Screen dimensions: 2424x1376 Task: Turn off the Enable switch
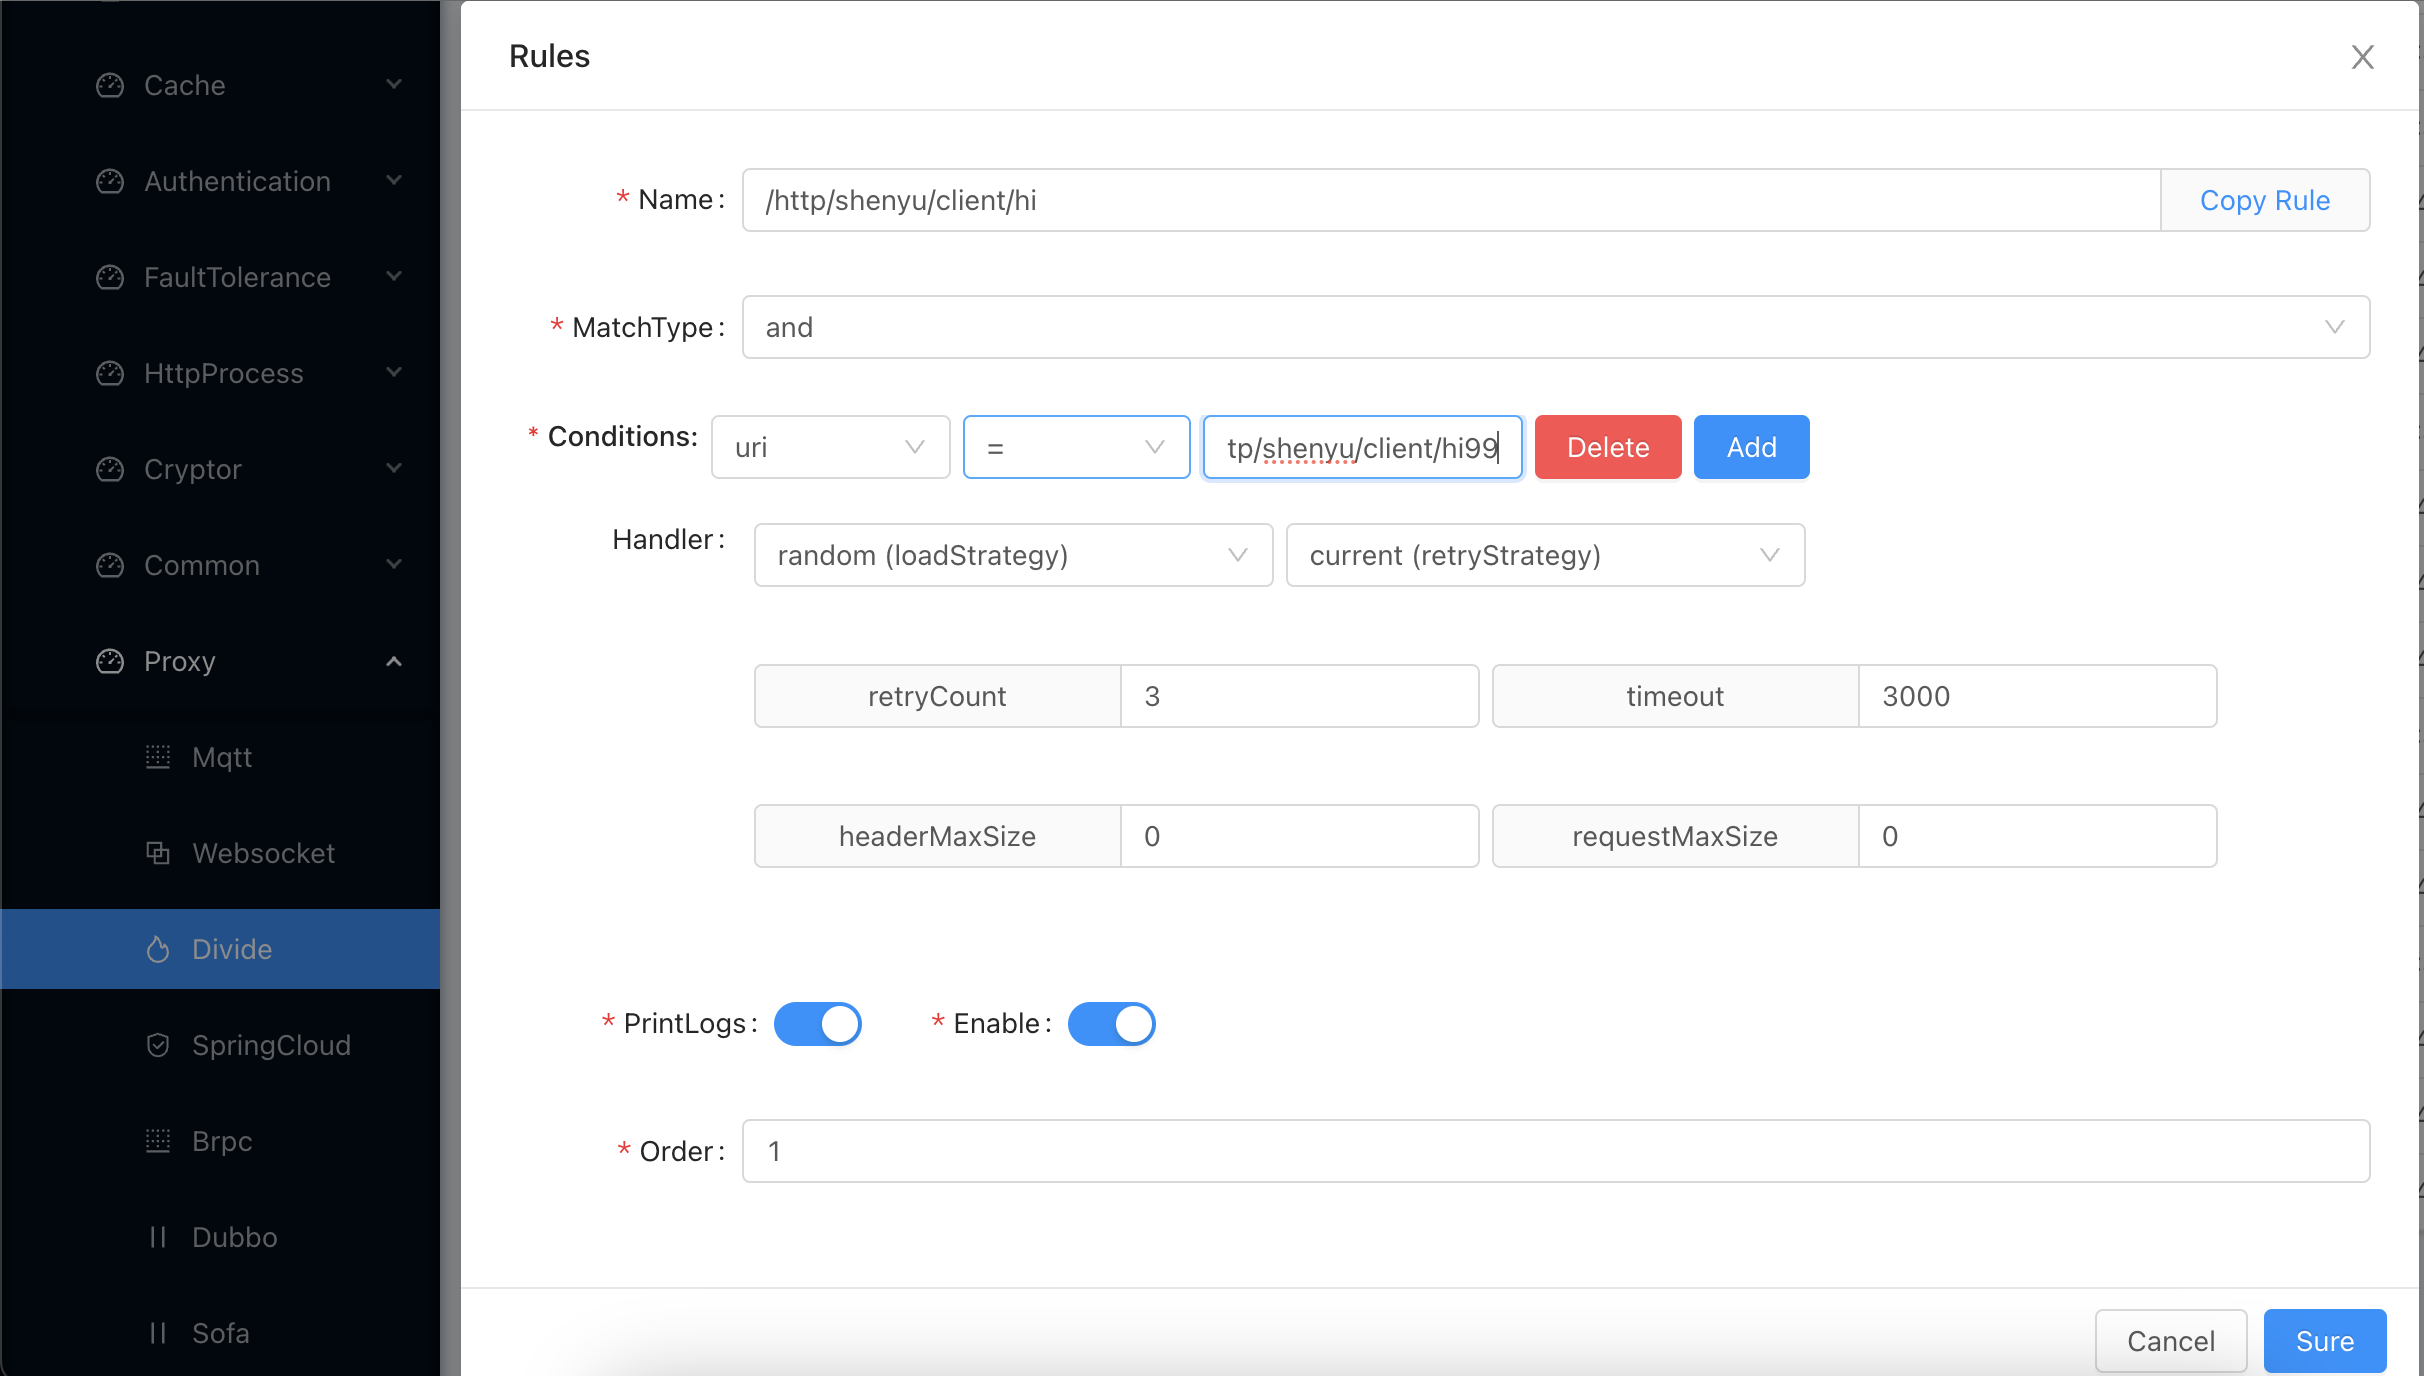coord(1111,1023)
